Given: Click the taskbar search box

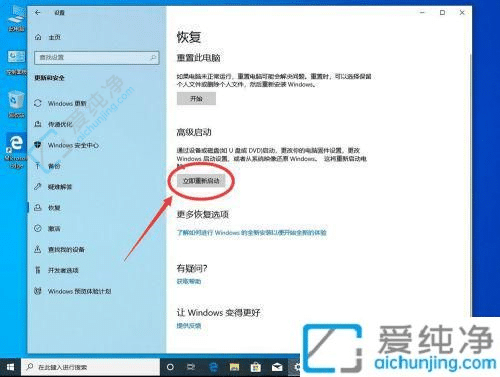Looking at the screenshot, I should pyautogui.click(x=91, y=367).
